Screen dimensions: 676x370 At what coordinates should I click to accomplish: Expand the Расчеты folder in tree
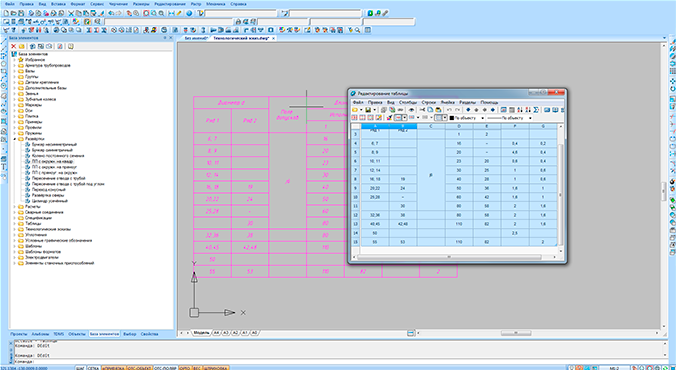tap(14, 207)
